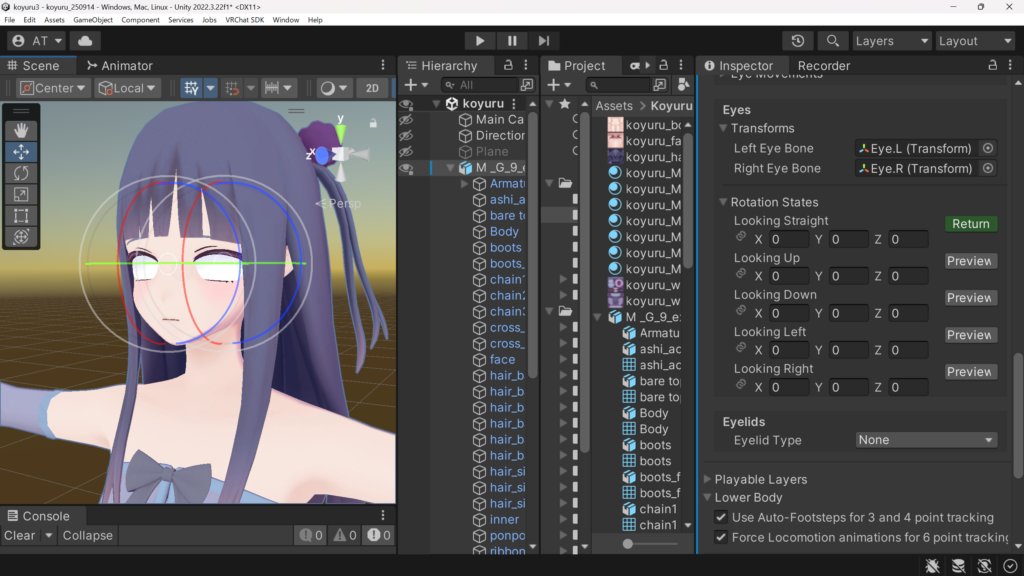Click the Pause button
This screenshot has height=576, width=1024.
[512, 41]
